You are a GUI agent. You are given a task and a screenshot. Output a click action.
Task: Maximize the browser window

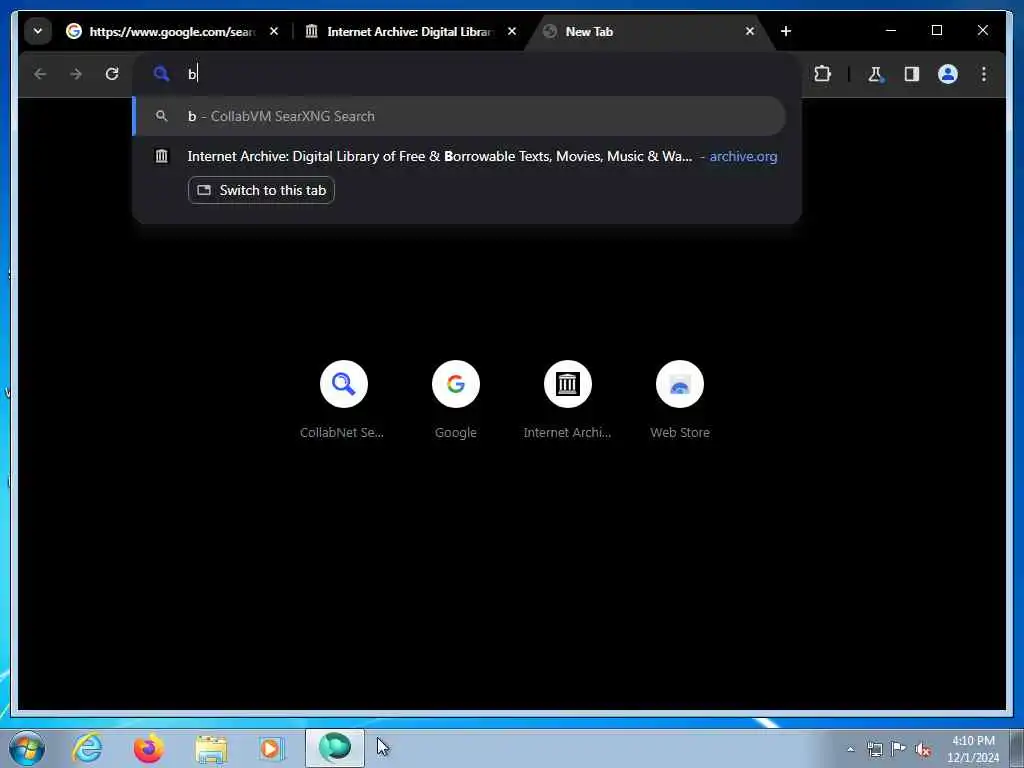(936, 31)
